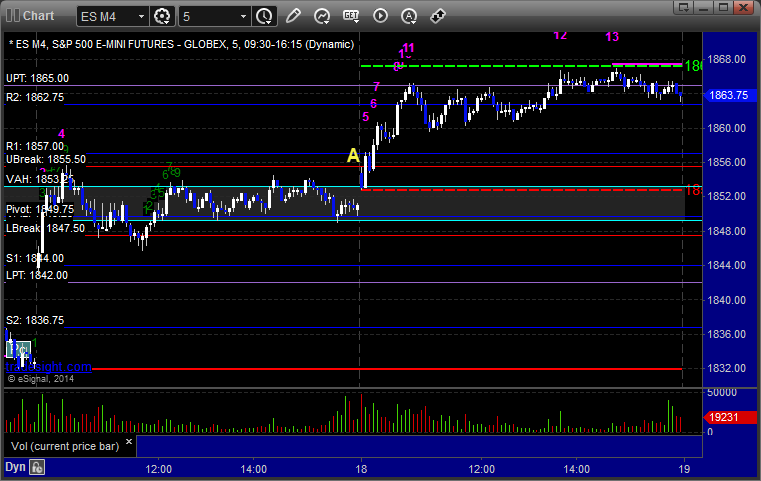Select the LBreak: 1847.50 level label

coord(45,228)
